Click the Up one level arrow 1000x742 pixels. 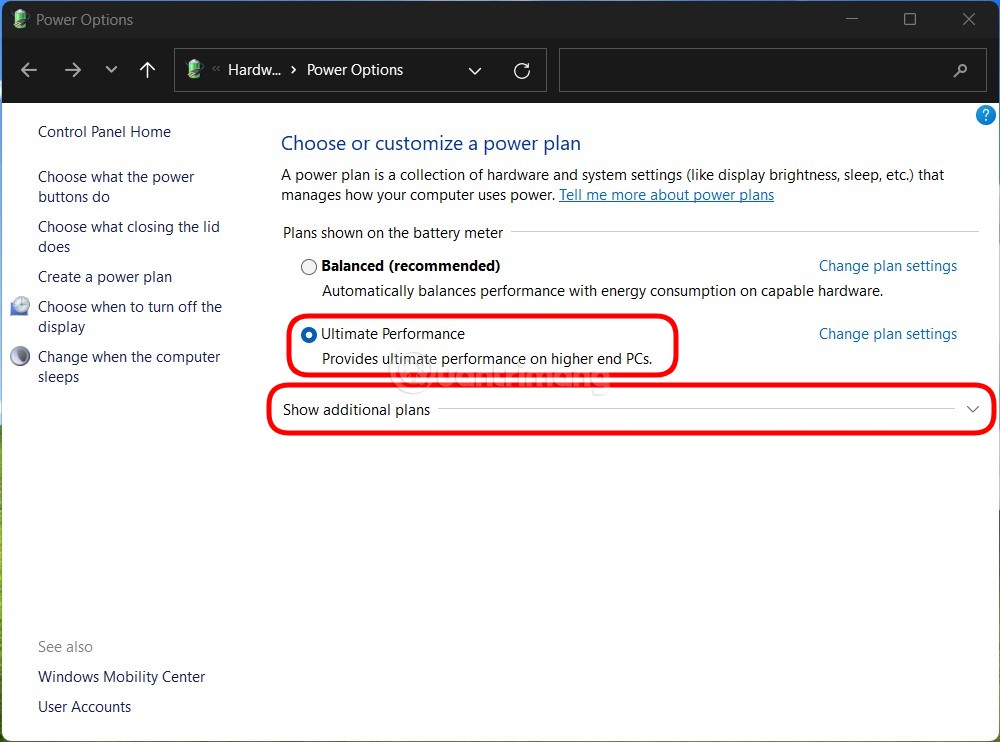pyautogui.click(x=147, y=70)
